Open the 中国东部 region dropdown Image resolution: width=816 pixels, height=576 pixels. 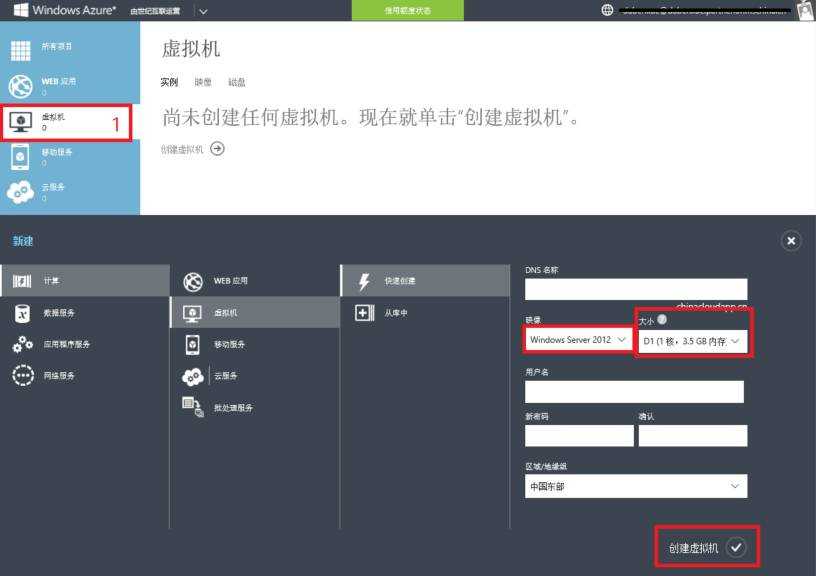click(636, 486)
